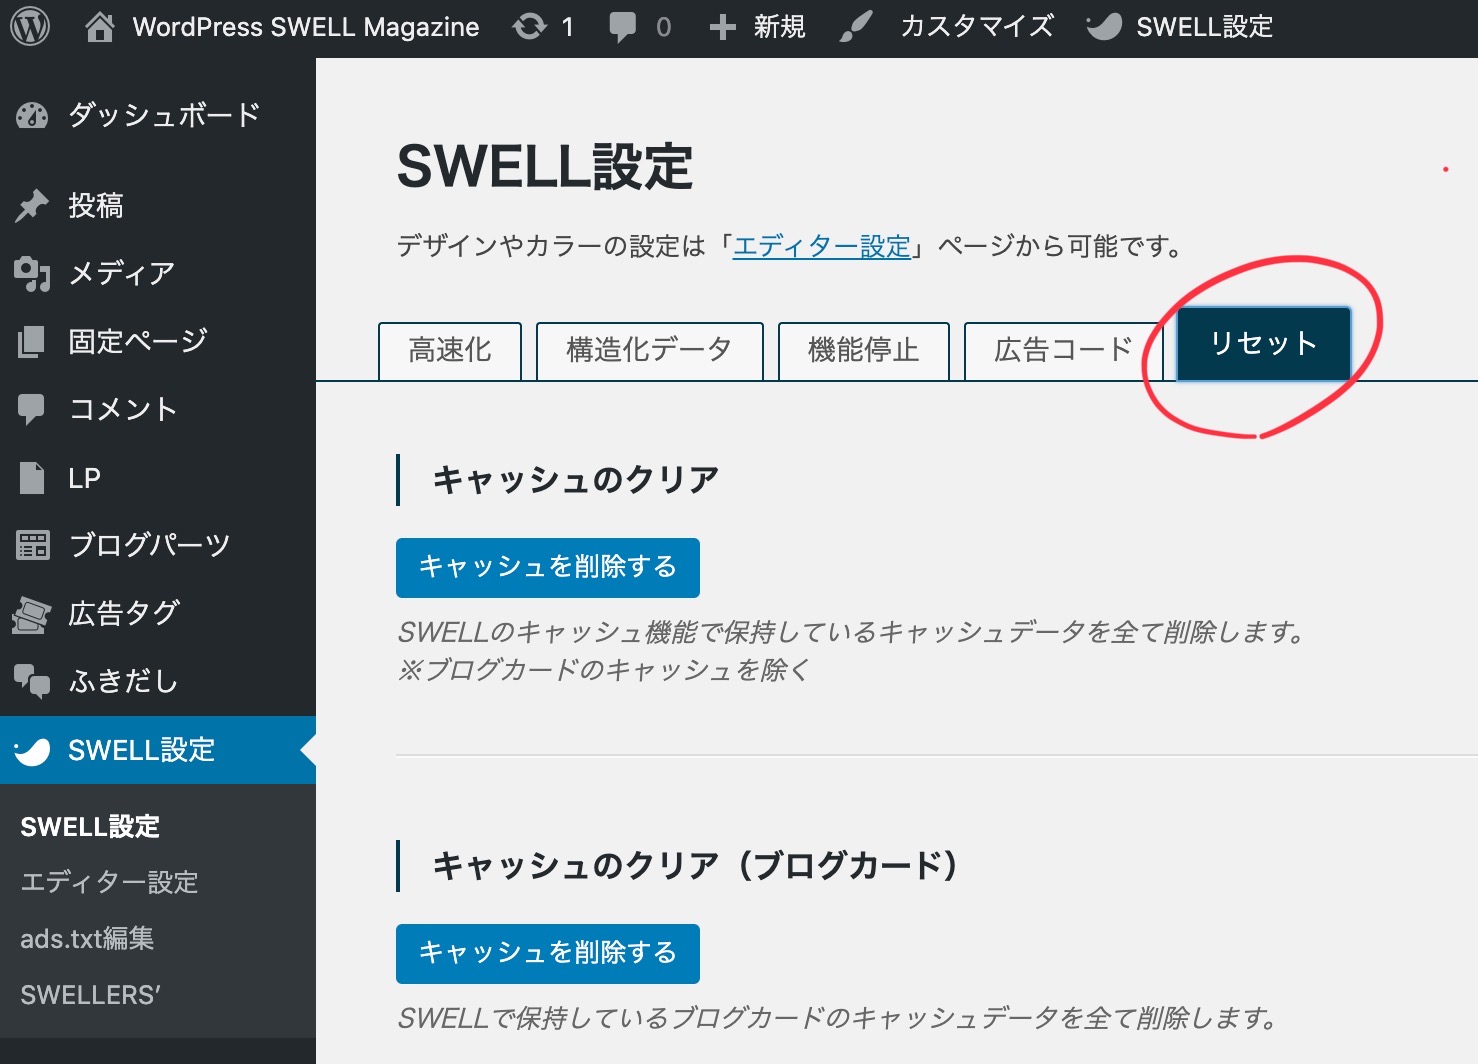Open カスタマイズ in the admin bar

click(x=977, y=27)
